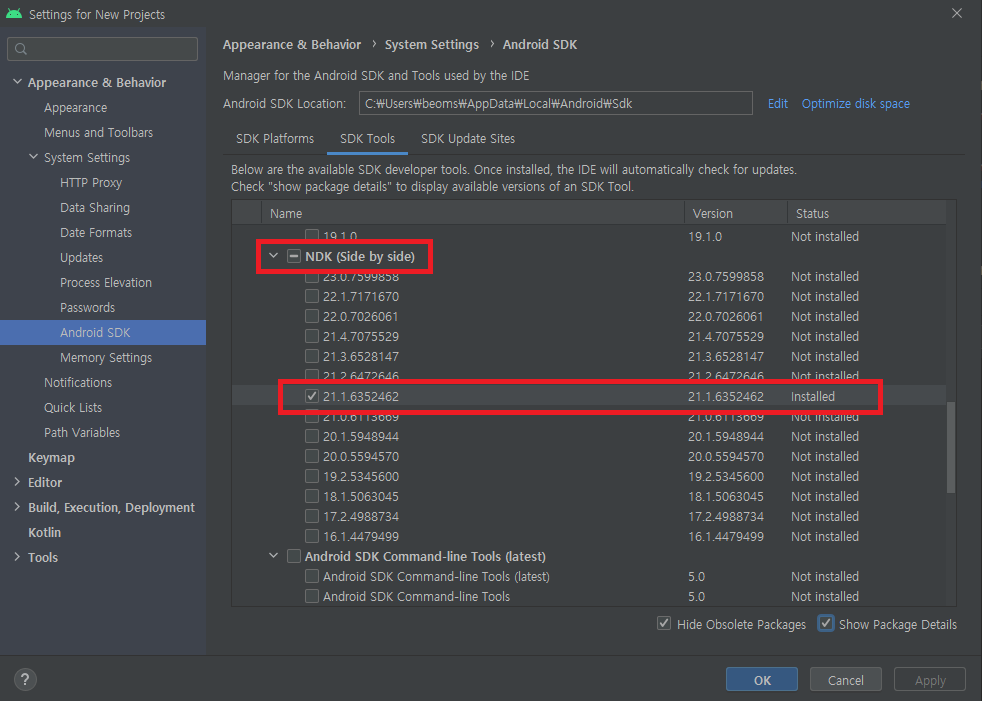Viewport: 982px width, 701px height.
Task: Collapse the System Settings tree node
Action: click(34, 157)
